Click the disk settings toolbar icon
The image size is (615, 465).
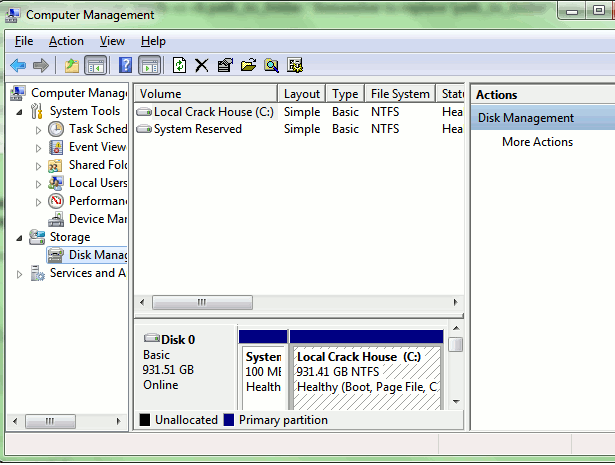tap(295, 65)
